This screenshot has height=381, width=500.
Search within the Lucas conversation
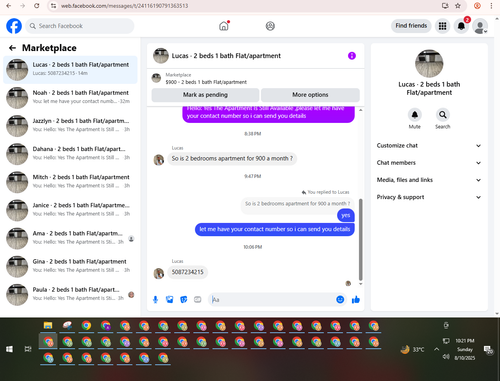pyautogui.click(x=442, y=115)
